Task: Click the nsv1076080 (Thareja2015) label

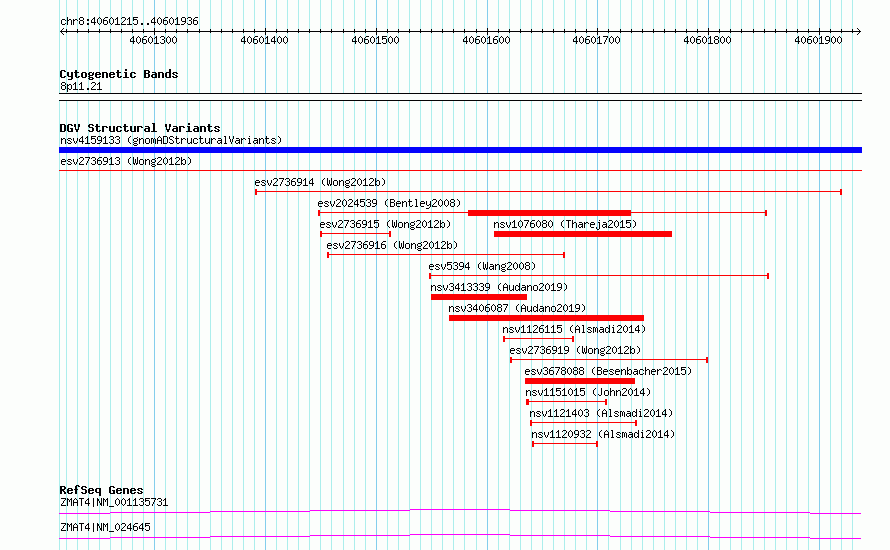Action: click(x=565, y=224)
